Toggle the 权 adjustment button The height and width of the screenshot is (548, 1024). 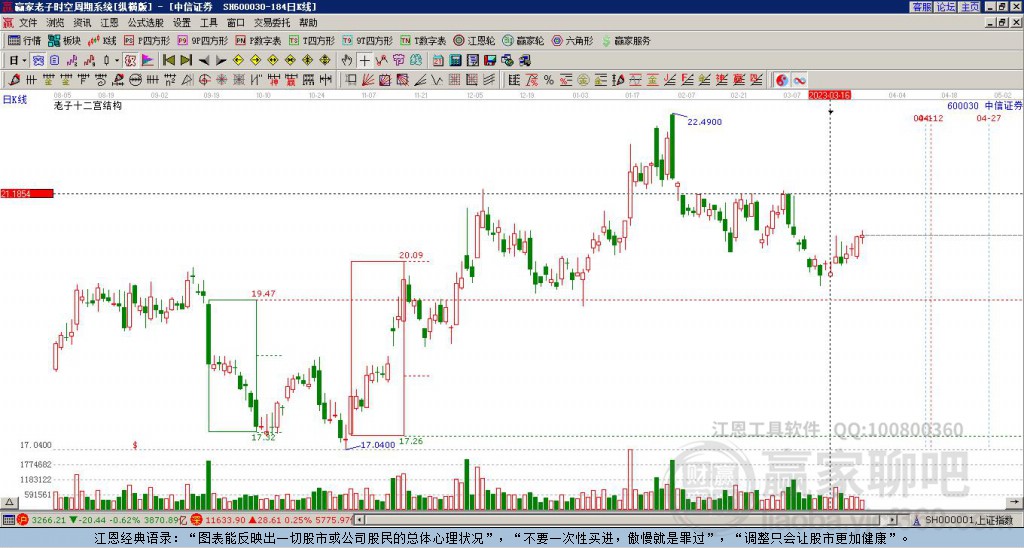[x=130, y=61]
